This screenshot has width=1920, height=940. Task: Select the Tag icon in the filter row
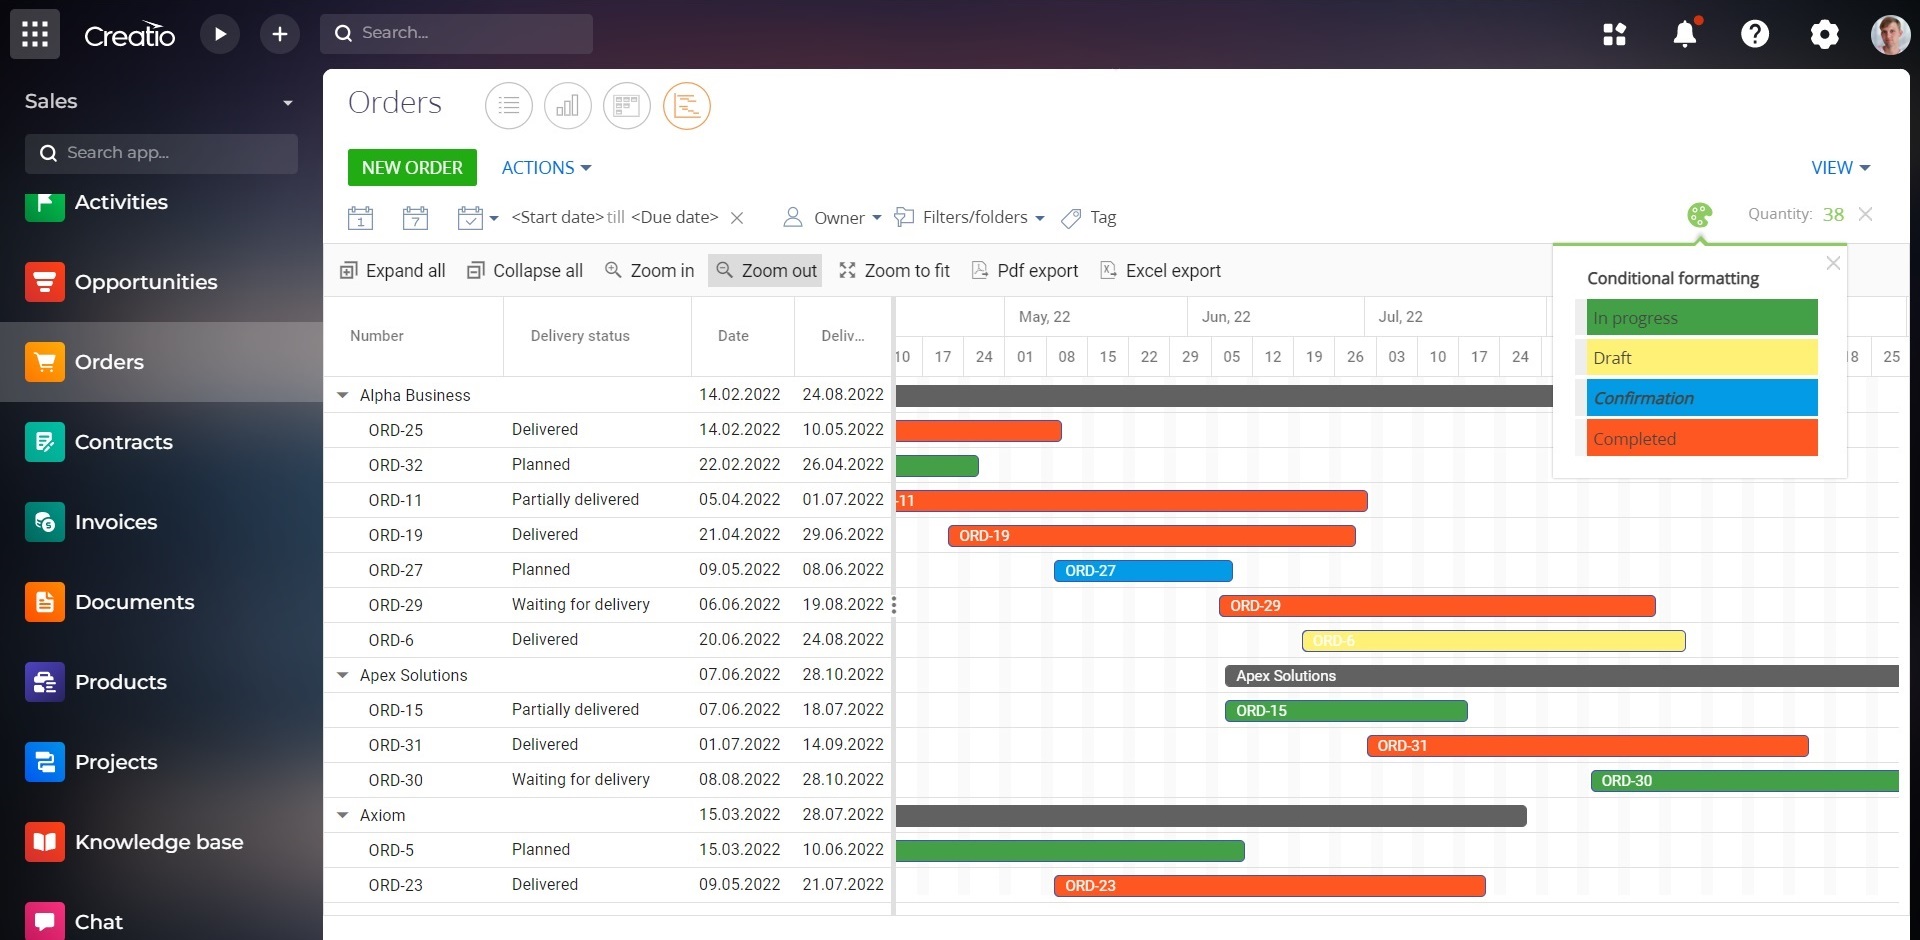click(x=1071, y=217)
